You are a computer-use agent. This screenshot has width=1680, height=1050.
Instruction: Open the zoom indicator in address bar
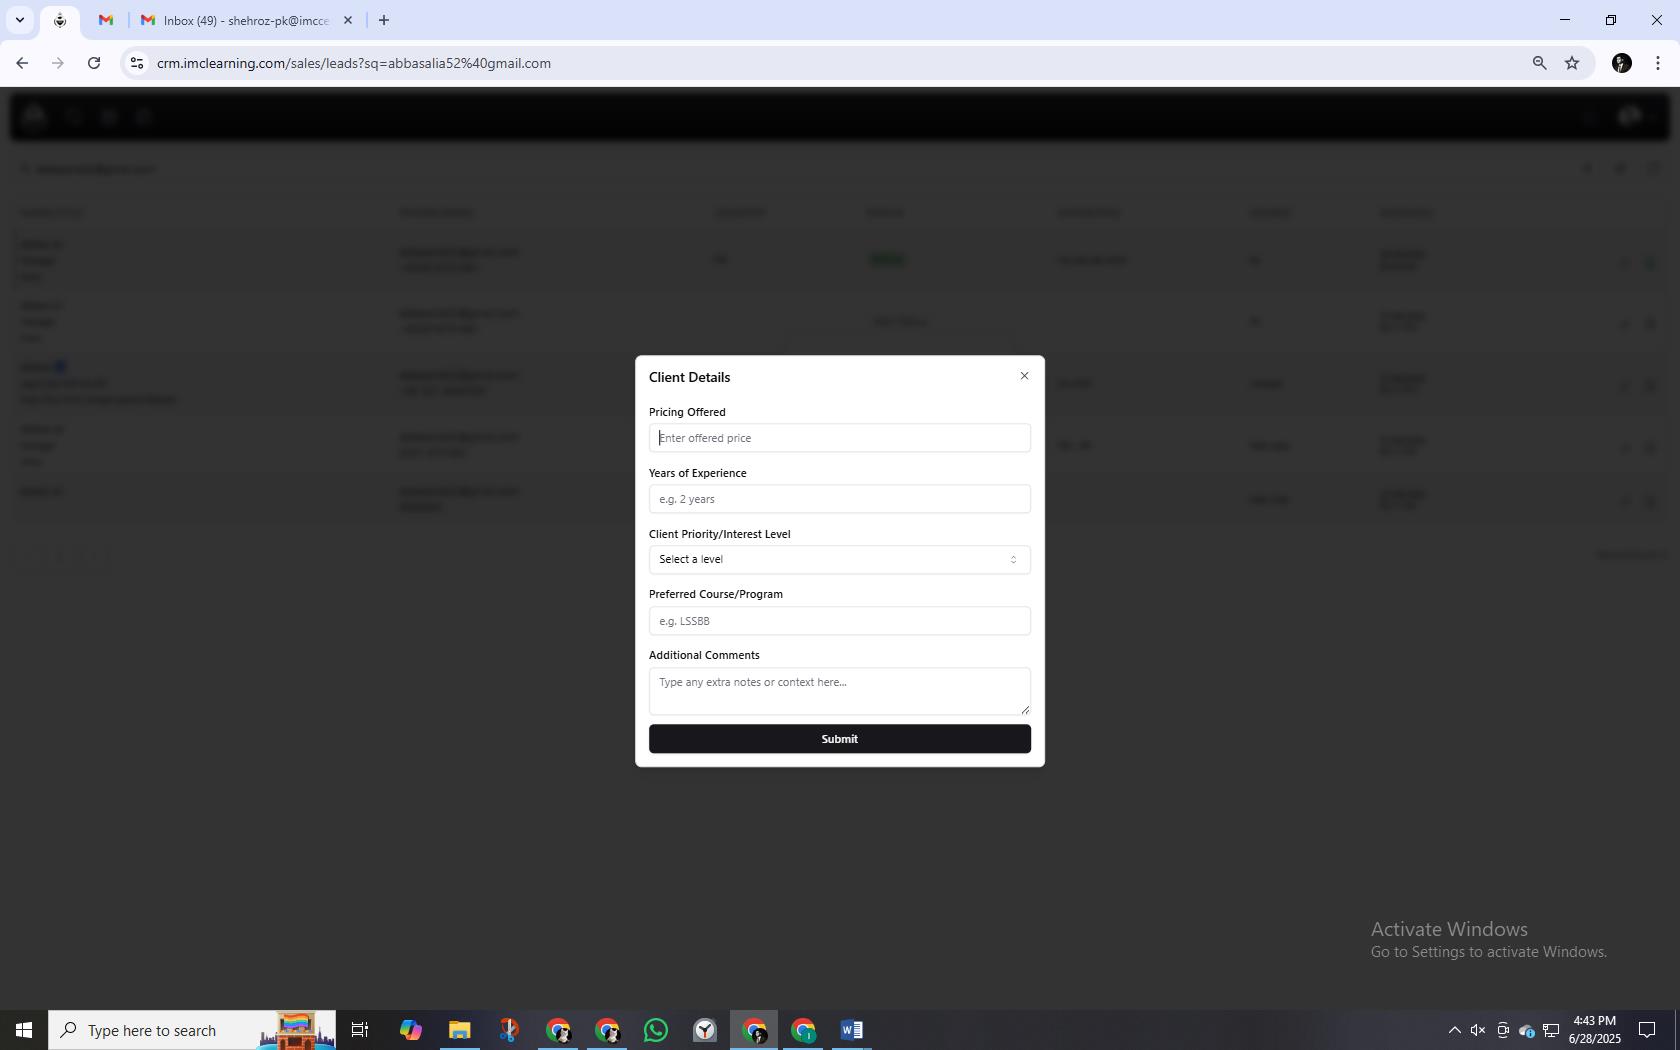(1539, 63)
